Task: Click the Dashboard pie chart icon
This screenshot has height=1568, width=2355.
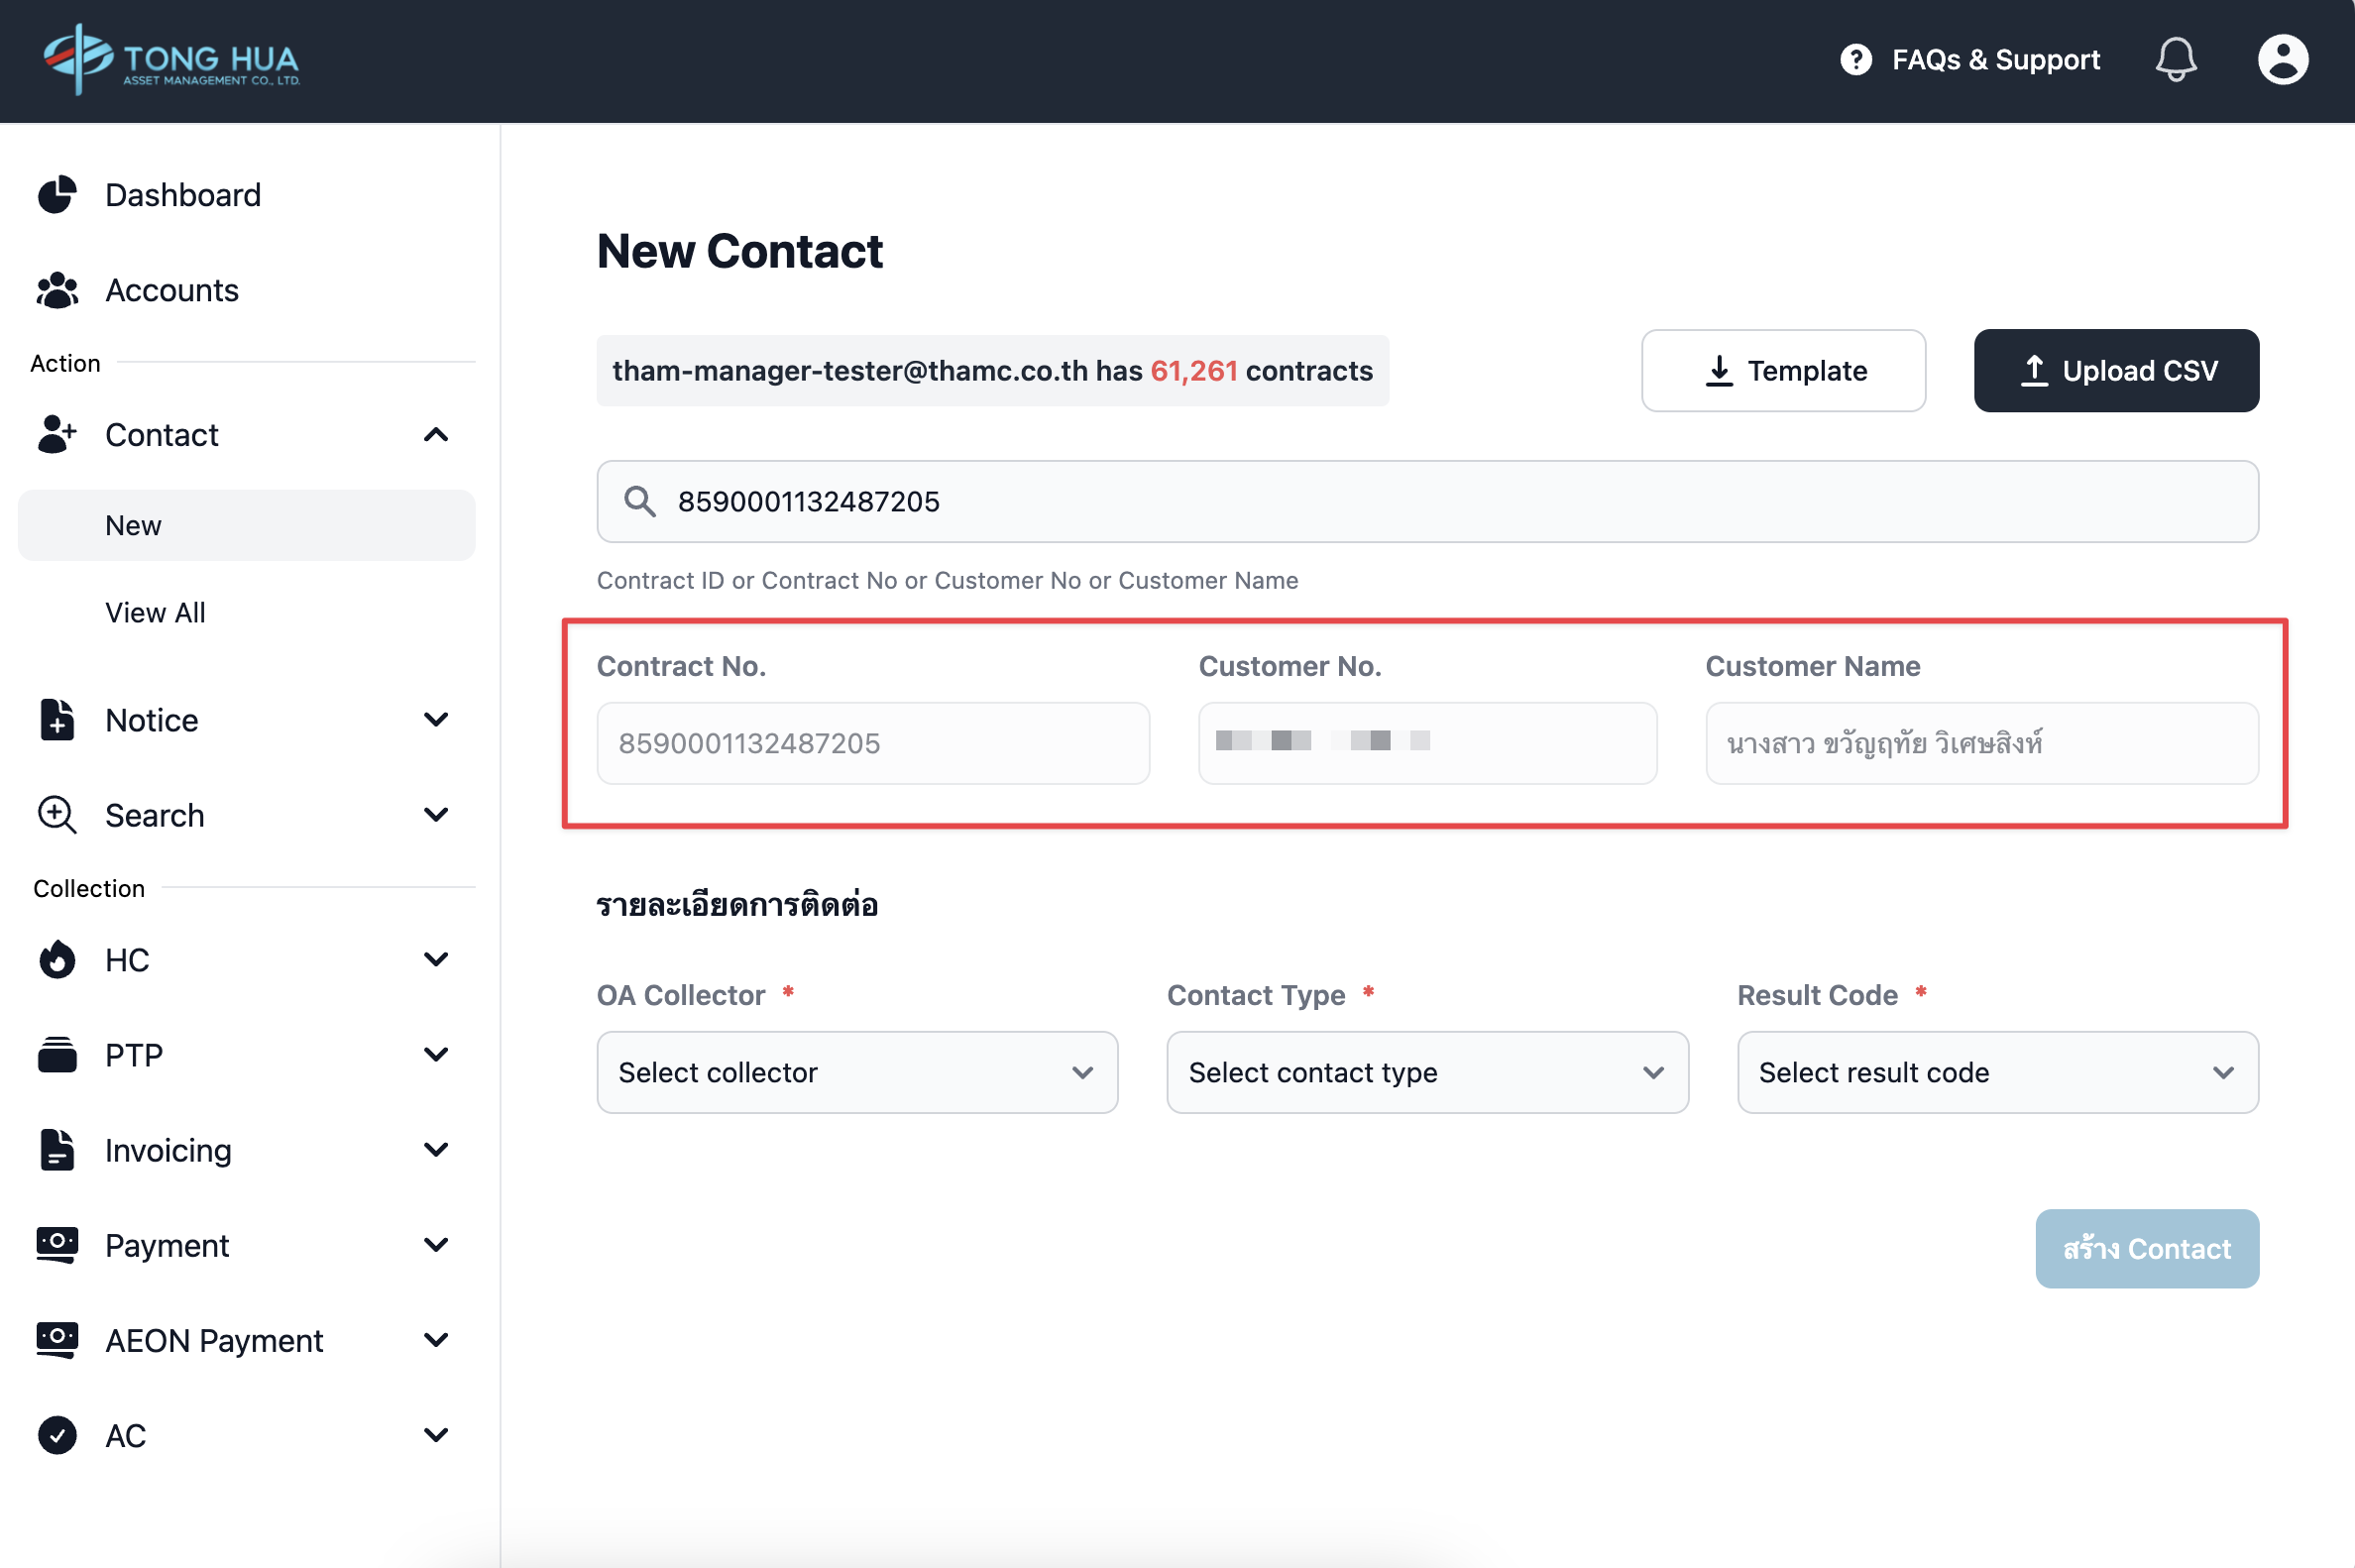Action: (x=57, y=195)
